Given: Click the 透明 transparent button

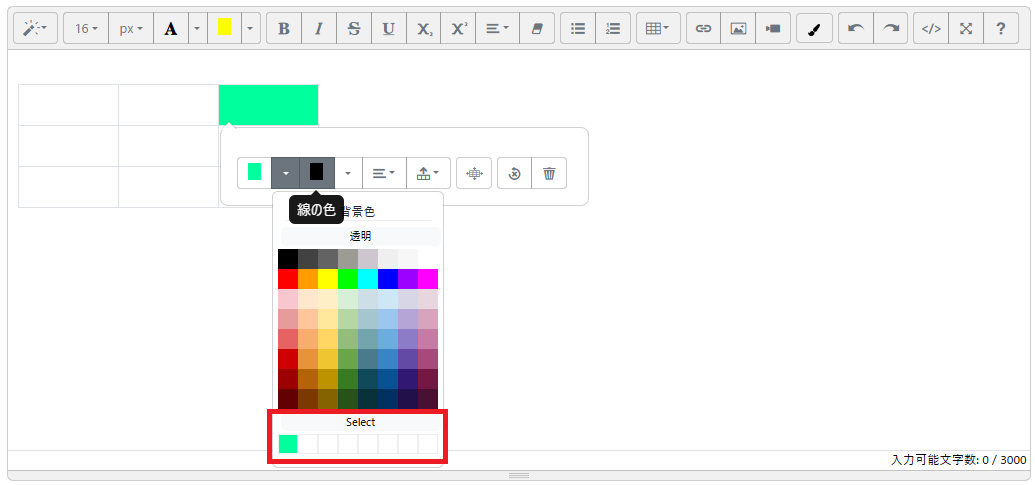Looking at the screenshot, I should pos(360,237).
